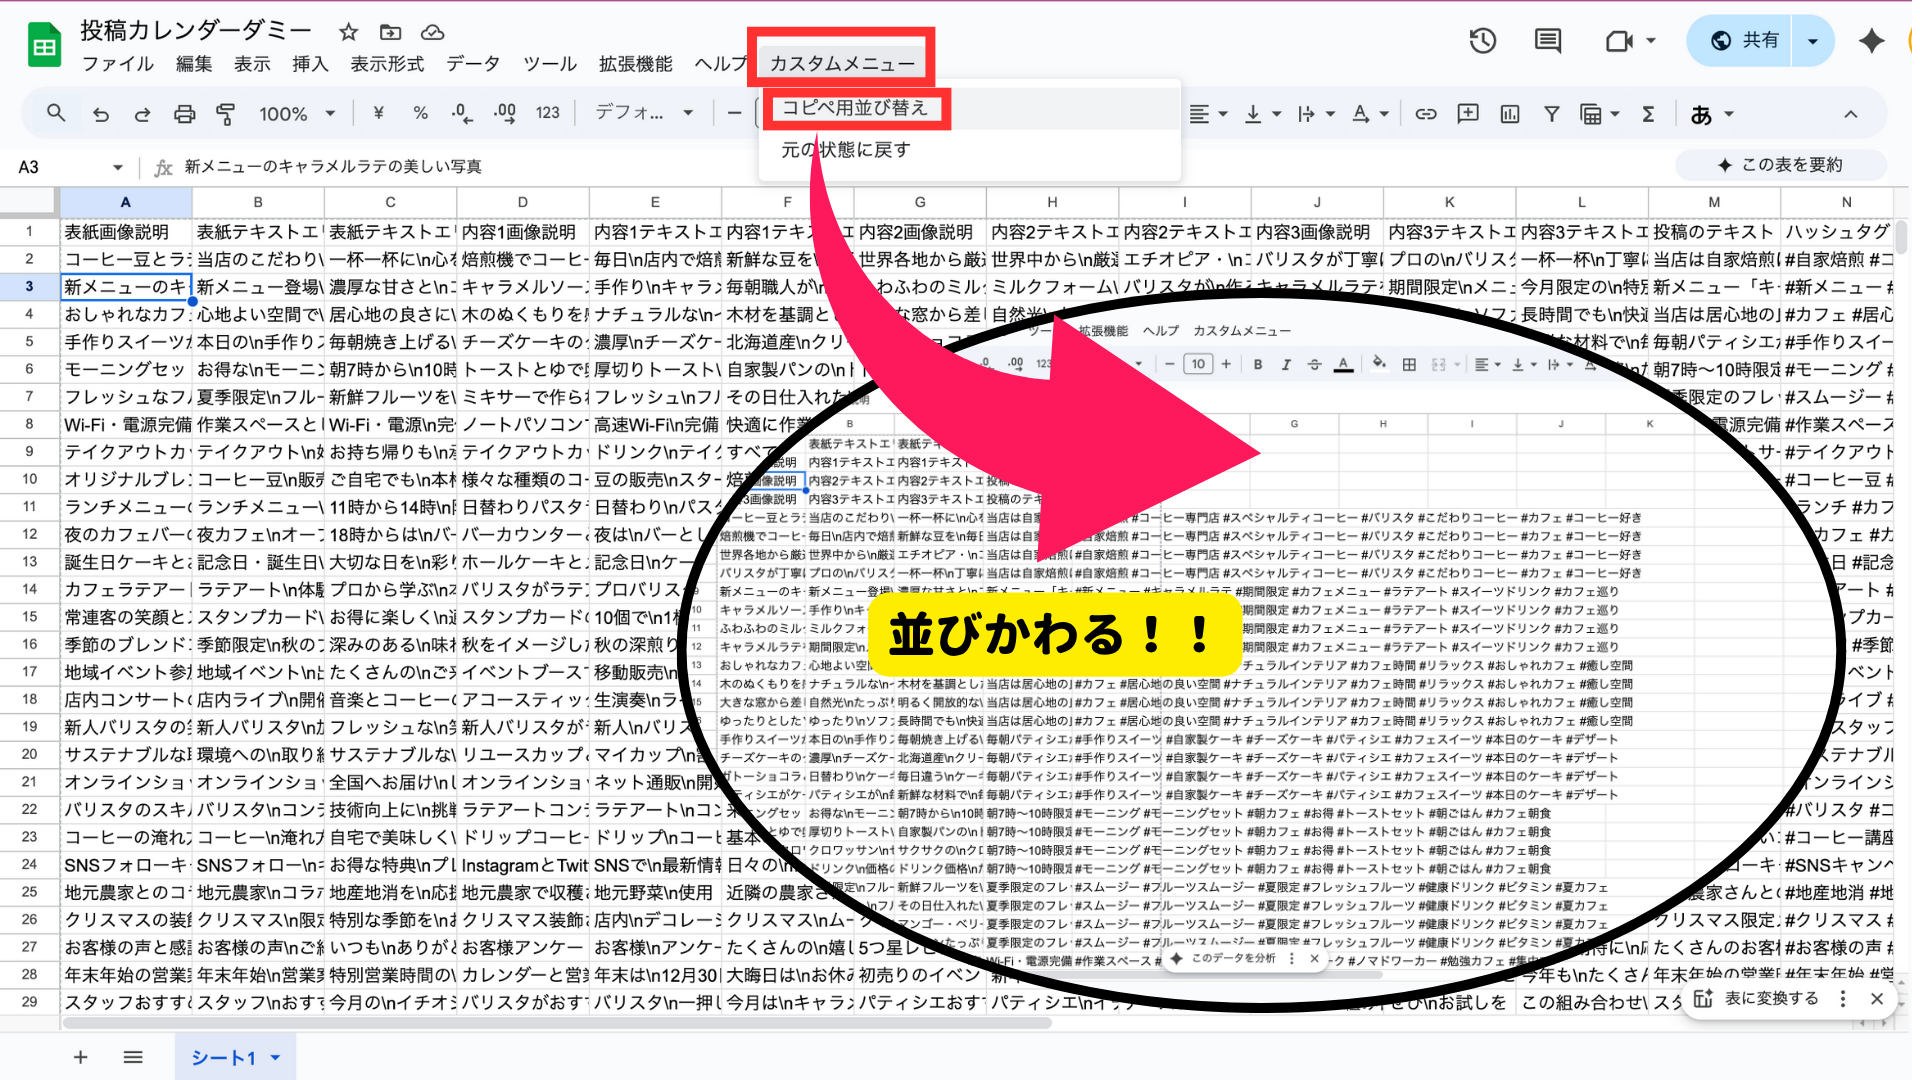Collapse the toolbar with the chevron
The height and width of the screenshot is (1080, 1920).
pos(1851,113)
